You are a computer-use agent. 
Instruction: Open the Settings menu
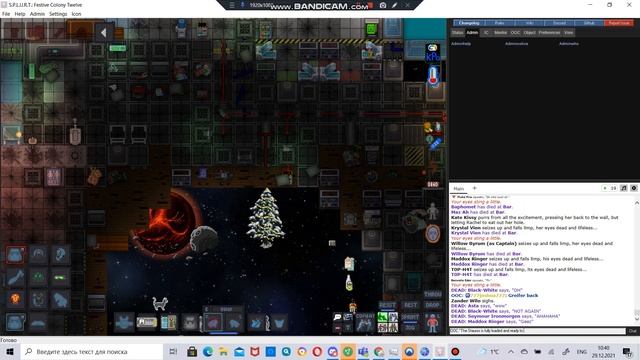point(58,14)
